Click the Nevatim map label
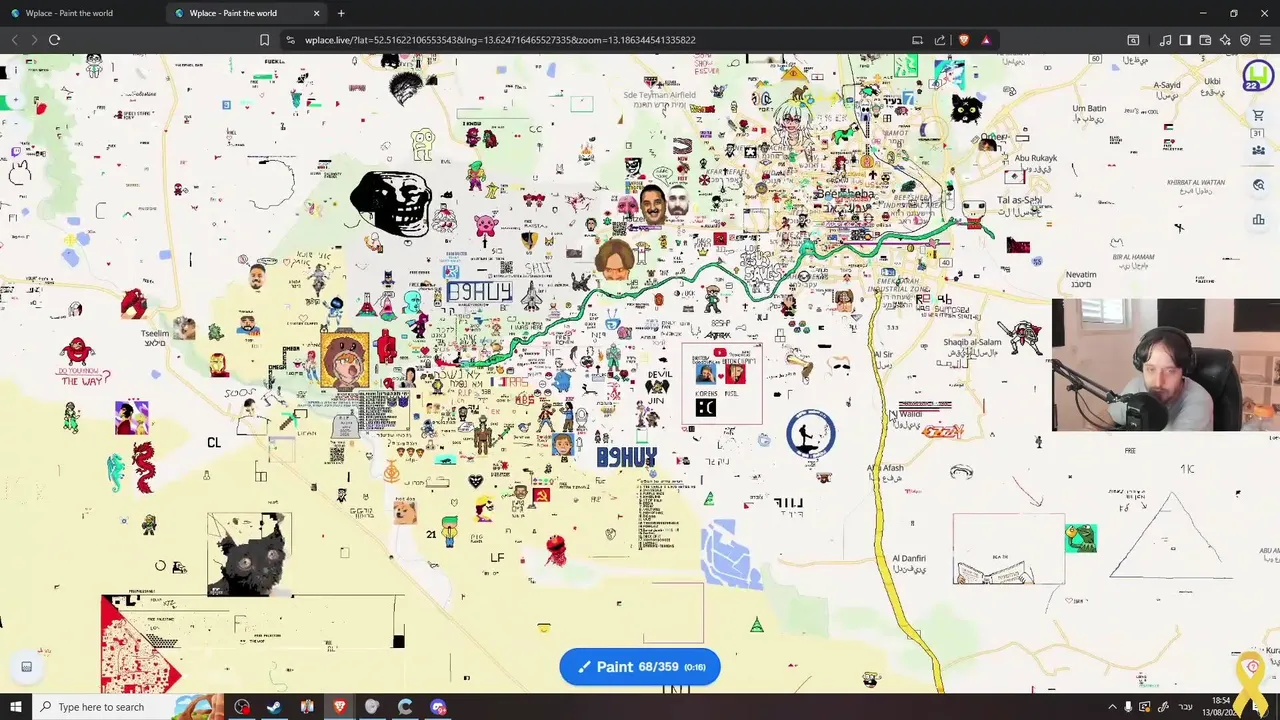This screenshot has height=720, width=1280. coord(1081,274)
